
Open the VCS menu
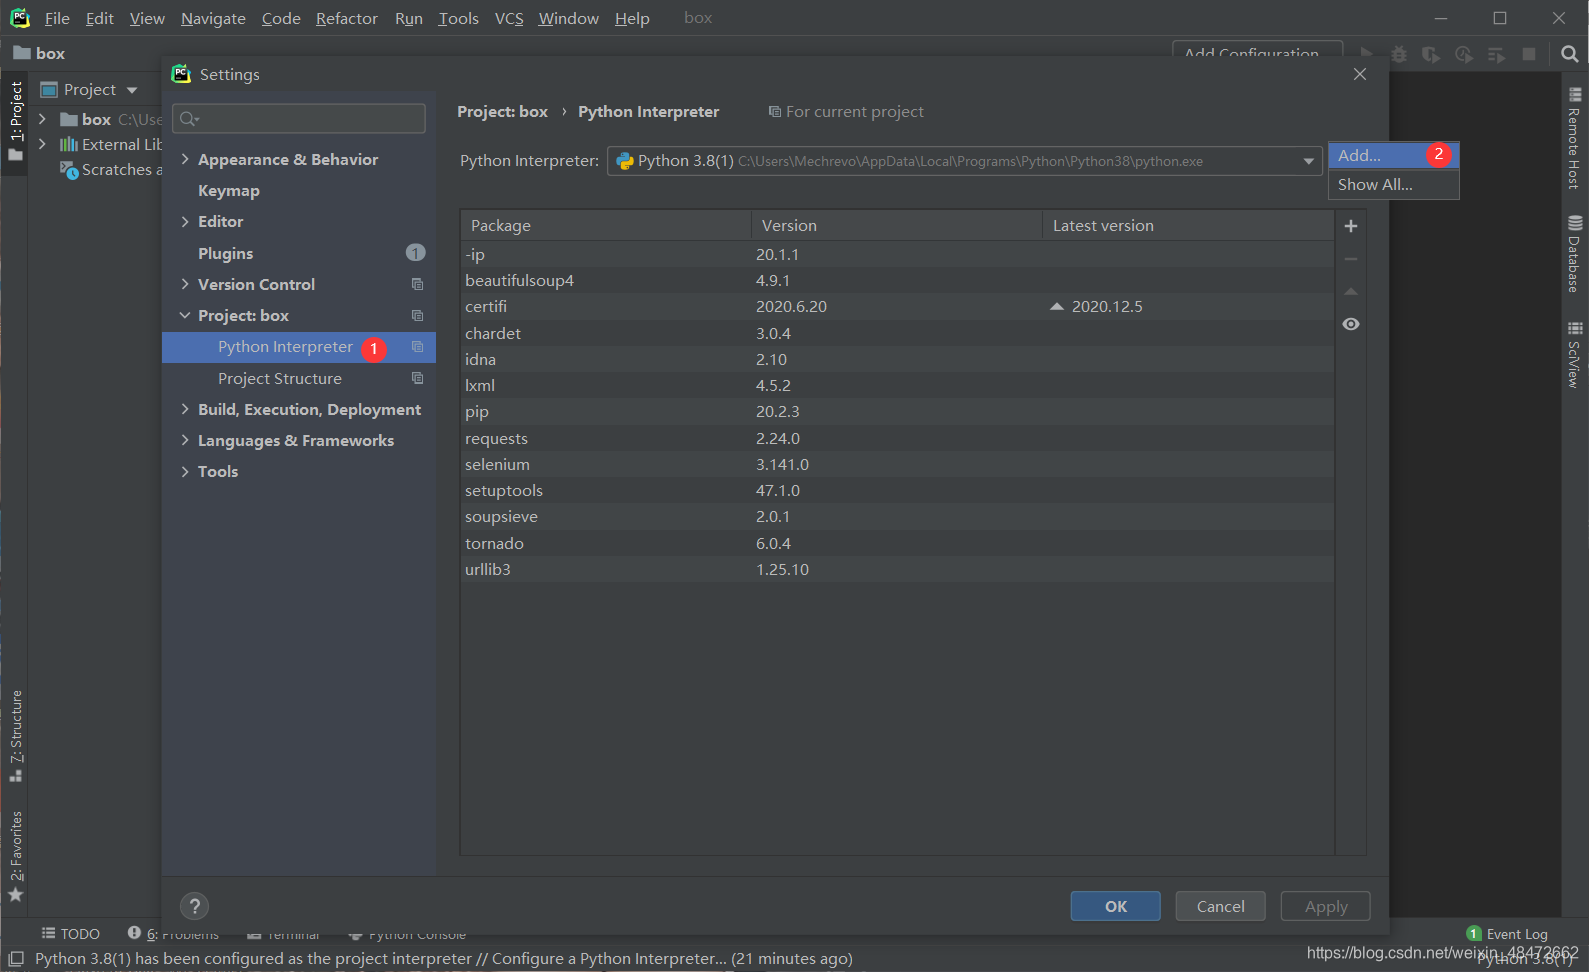tap(509, 18)
